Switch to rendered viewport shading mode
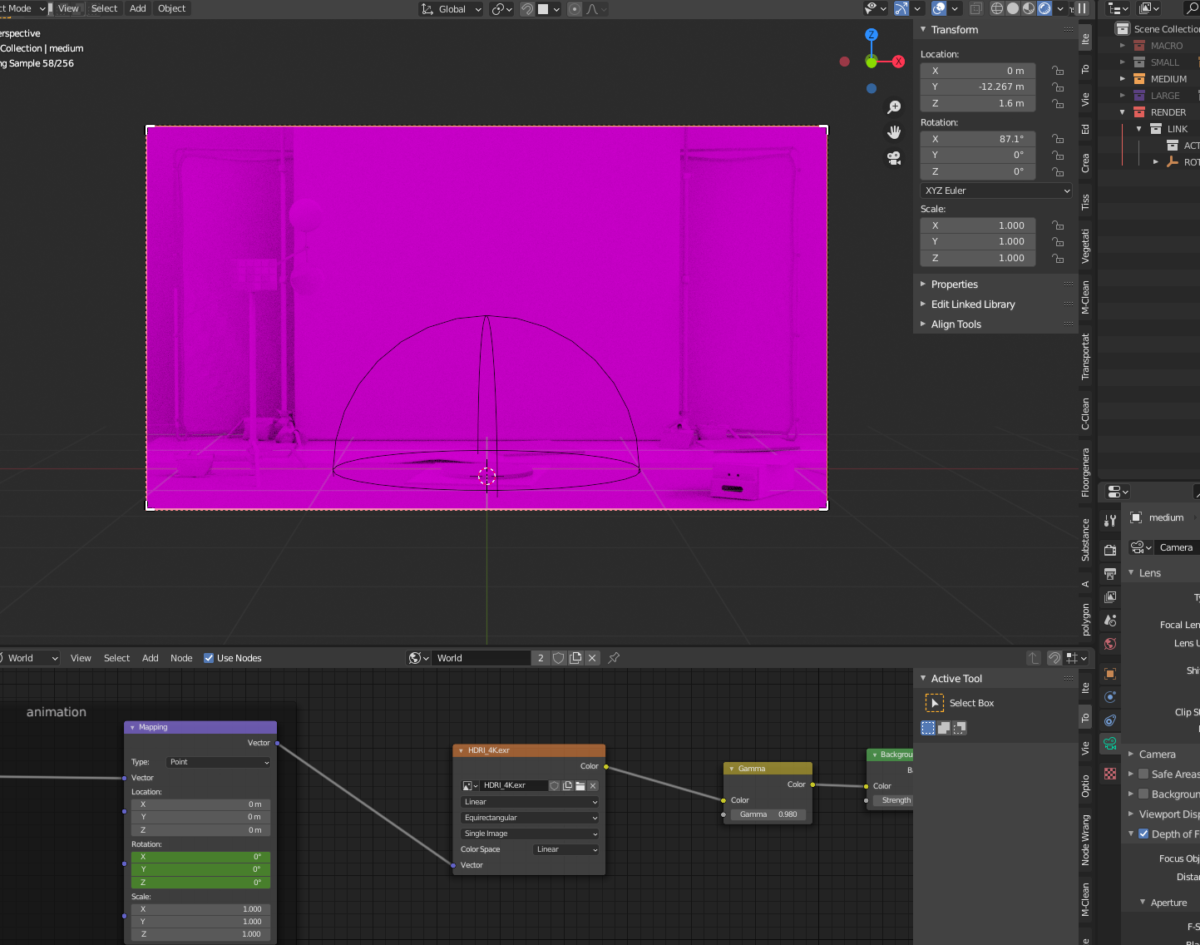This screenshot has height=945, width=1200. pyautogui.click(x=1044, y=8)
